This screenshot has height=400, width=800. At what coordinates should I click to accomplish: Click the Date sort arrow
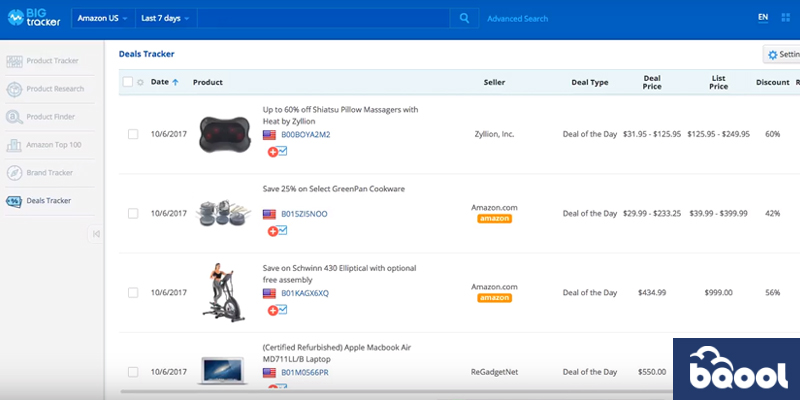(176, 82)
